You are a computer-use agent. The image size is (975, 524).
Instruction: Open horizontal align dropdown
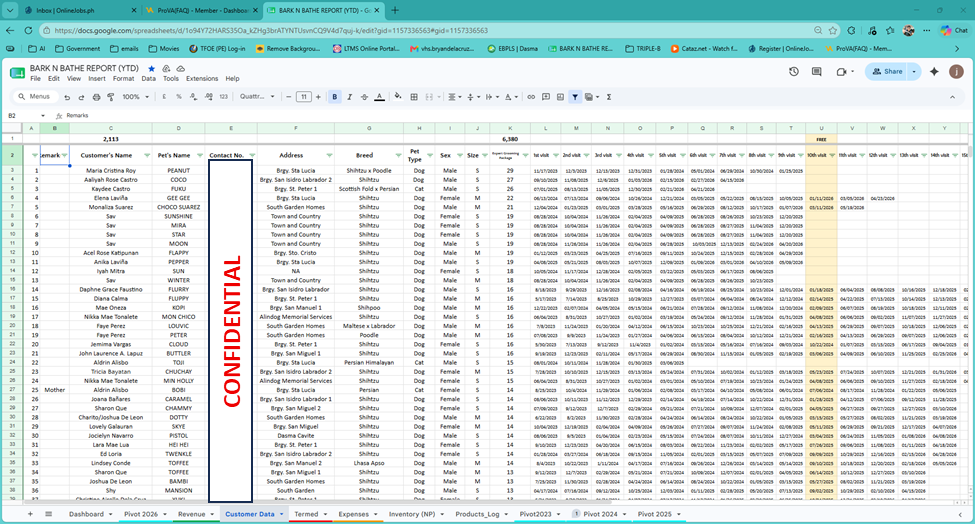point(455,97)
